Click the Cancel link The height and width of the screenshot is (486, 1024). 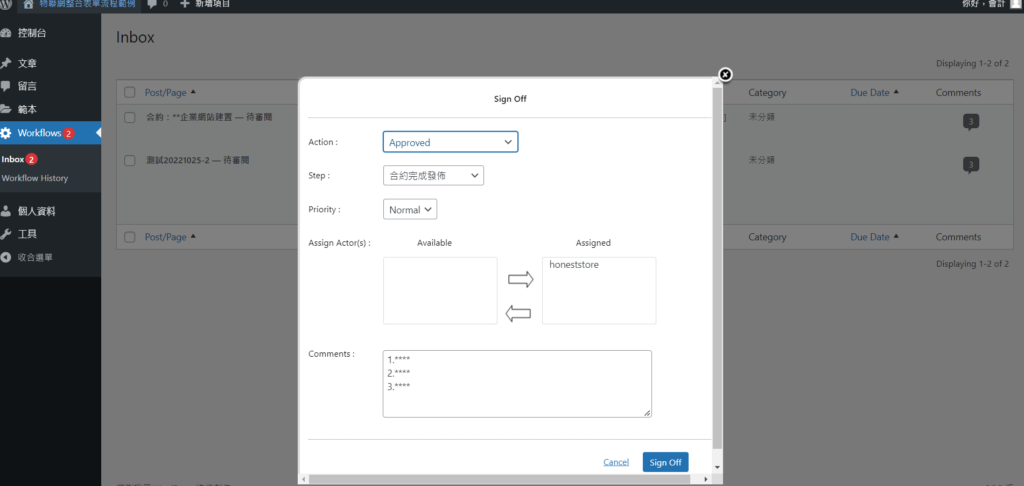coord(616,462)
